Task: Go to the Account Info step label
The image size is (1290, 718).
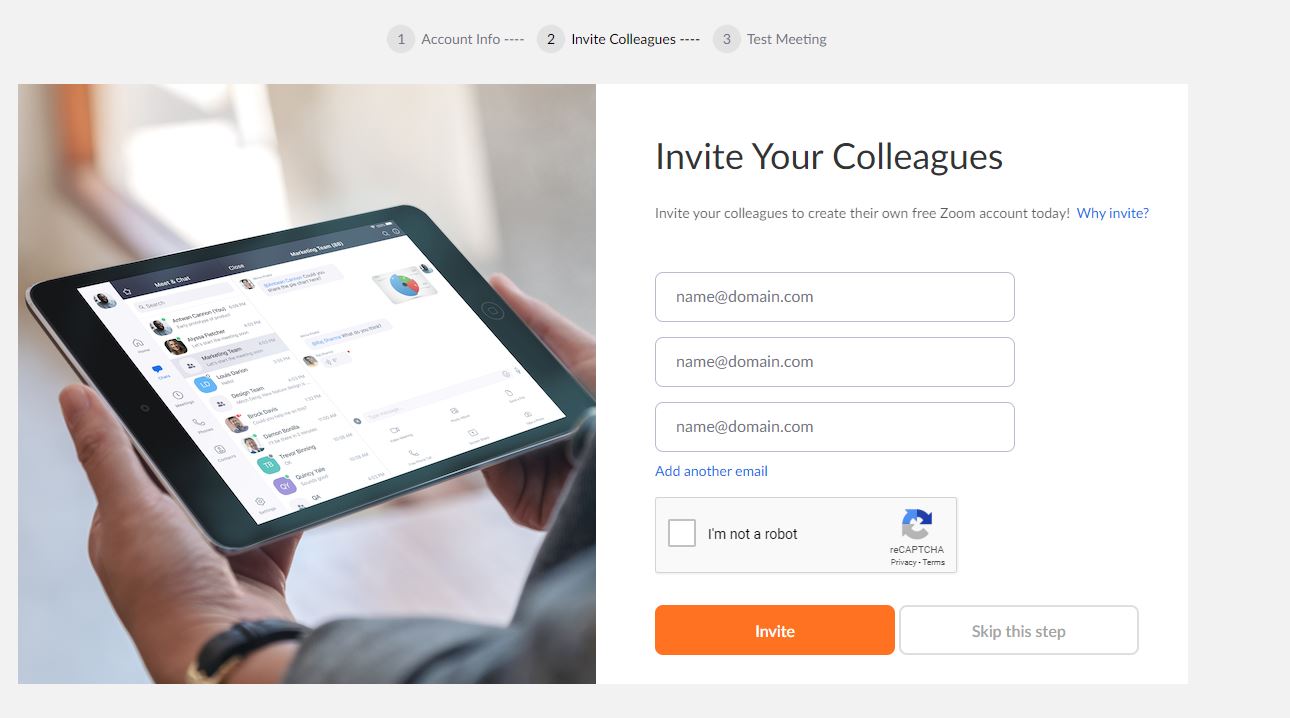Action: pos(461,39)
